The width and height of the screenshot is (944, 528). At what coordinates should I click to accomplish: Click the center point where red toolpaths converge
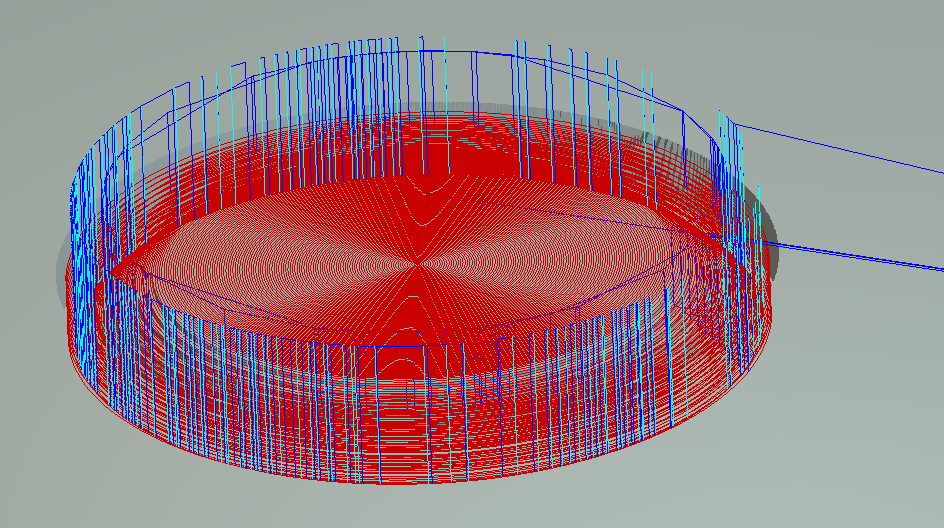(414, 264)
